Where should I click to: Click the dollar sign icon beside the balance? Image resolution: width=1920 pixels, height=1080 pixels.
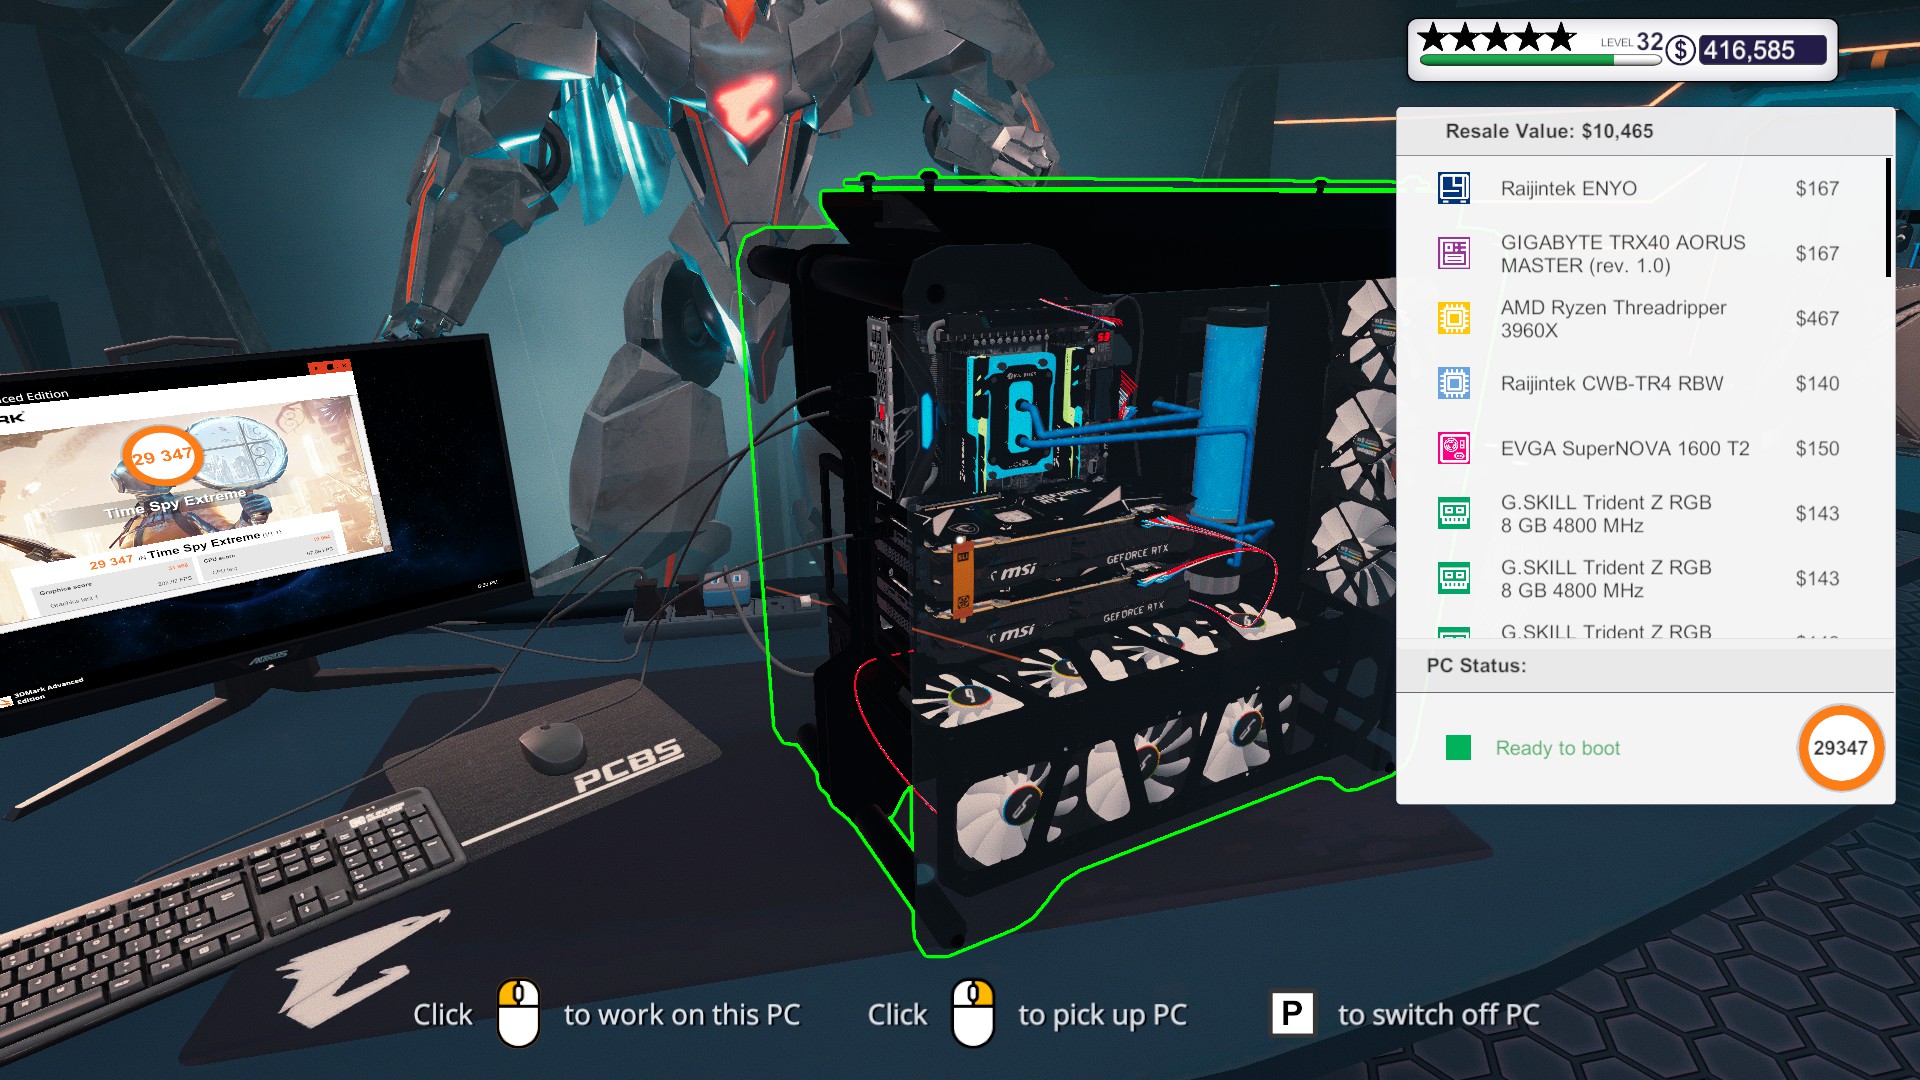(x=1681, y=50)
